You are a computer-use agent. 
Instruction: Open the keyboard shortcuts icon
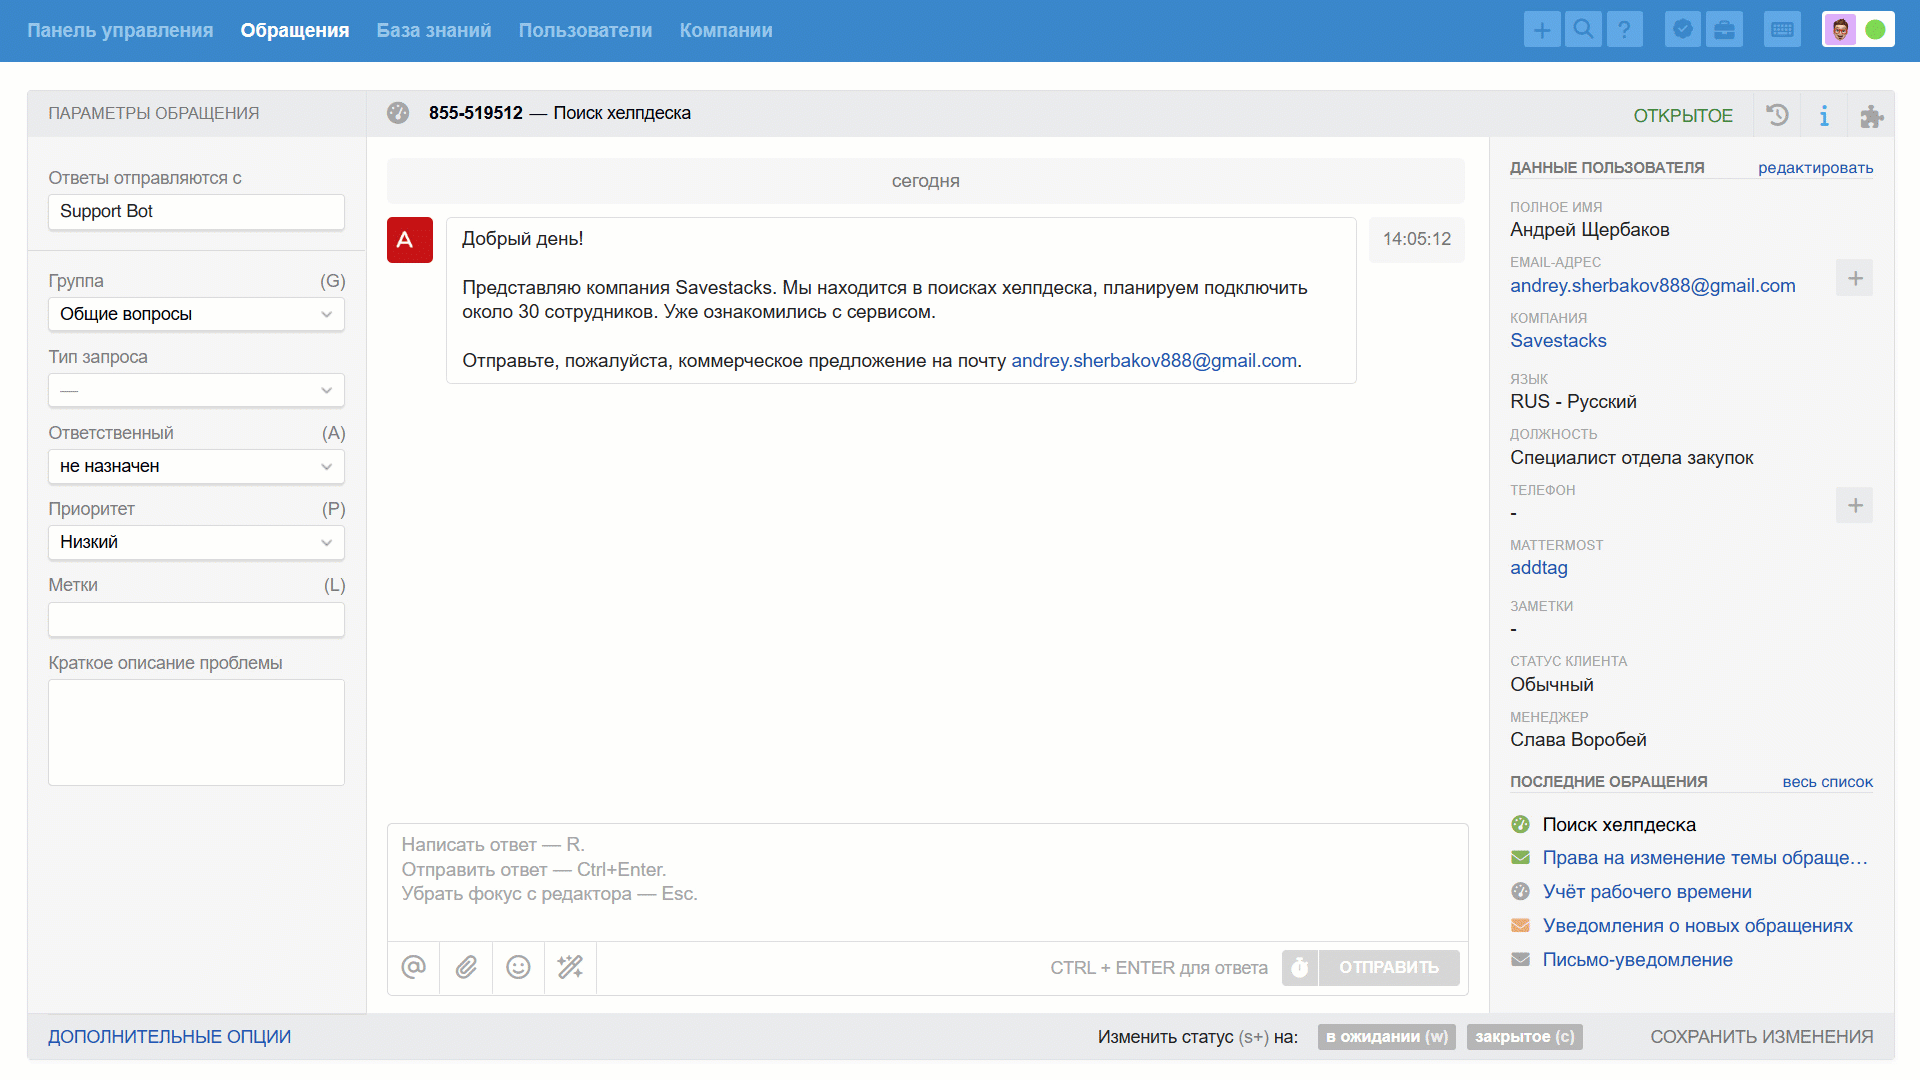tap(1782, 30)
